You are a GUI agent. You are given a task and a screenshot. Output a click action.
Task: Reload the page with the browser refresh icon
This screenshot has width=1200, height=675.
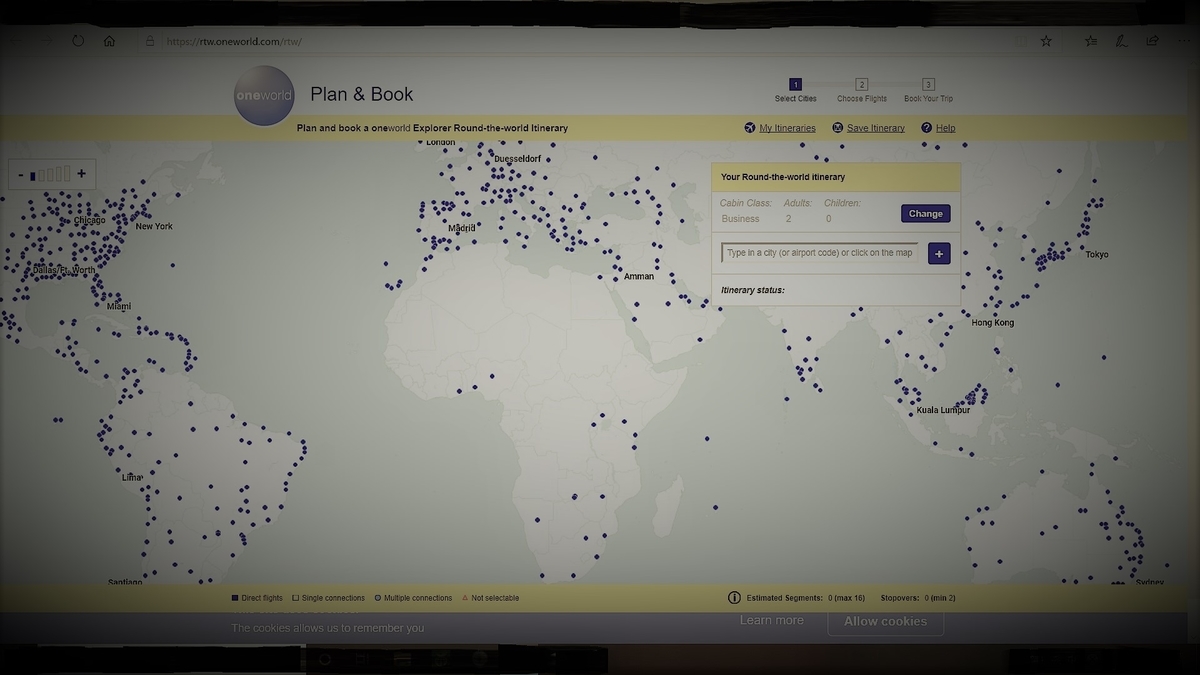(78, 41)
